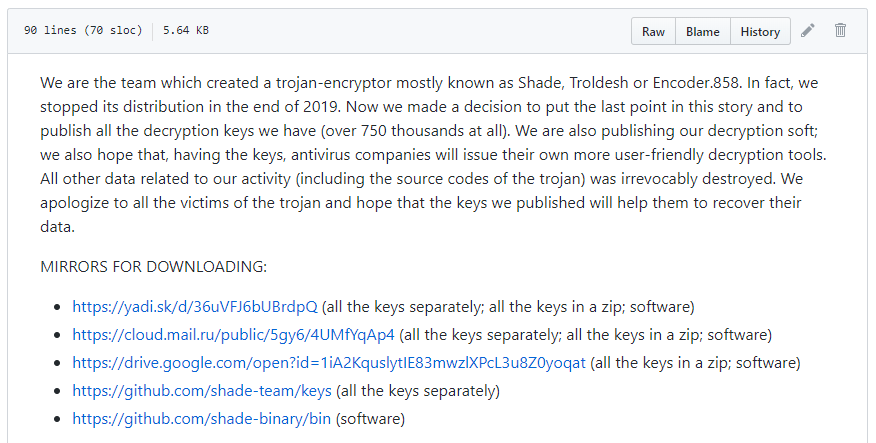This screenshot has width=876, height=443.
Task: Open the shade-team/keys GitHub link
Action: coord(201,390)
